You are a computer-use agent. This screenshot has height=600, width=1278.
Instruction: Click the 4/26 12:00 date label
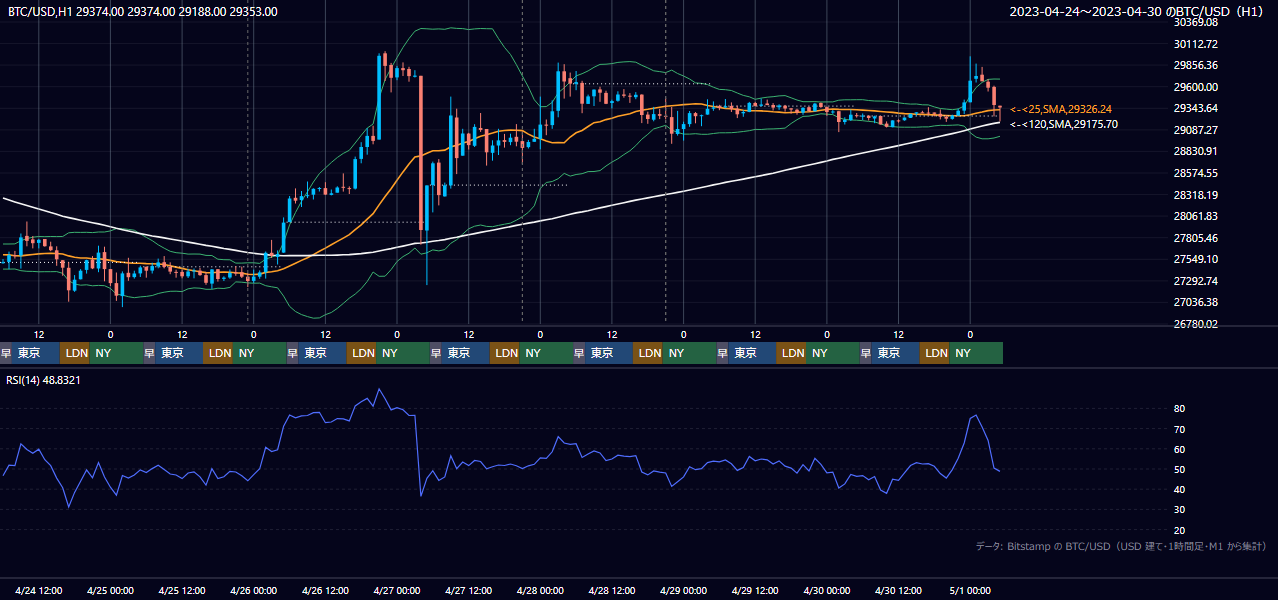pos(325,591)
